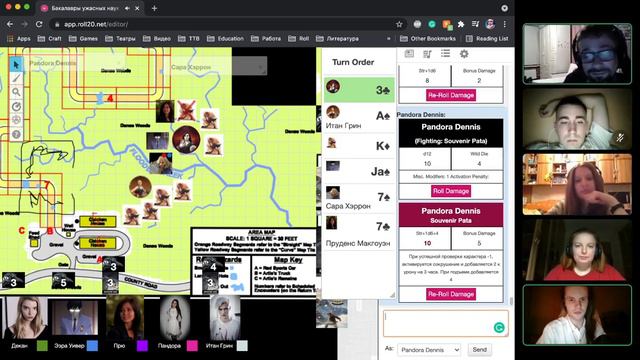Click Итан Грин's white color swatch
The height and width of the screenshot is (360, 640).
tap(242, 346)
